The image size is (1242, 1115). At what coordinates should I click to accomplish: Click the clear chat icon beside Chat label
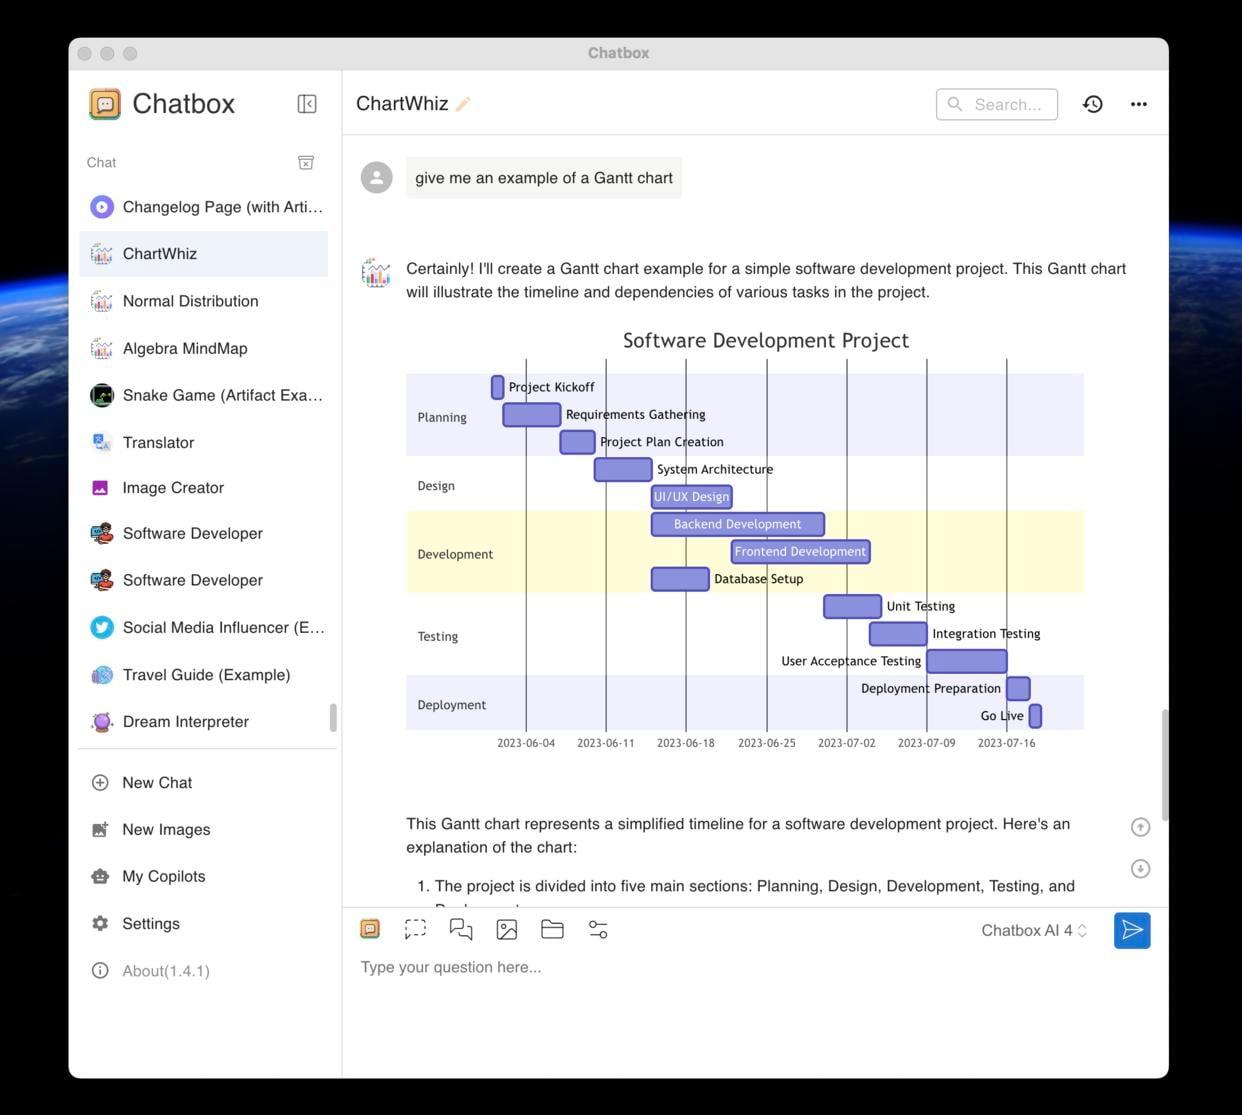click(x=304, y=160)
